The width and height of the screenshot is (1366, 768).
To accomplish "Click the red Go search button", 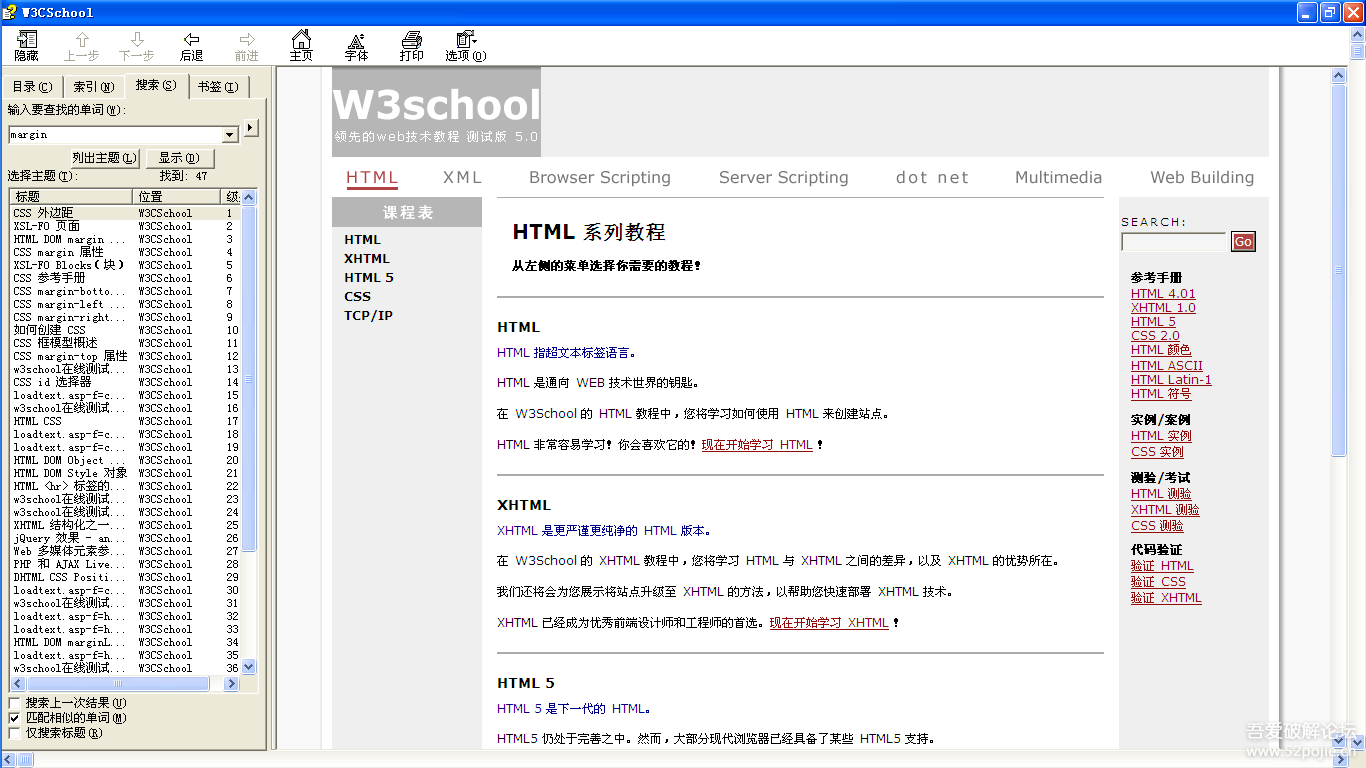I will (x=1243, y=242).
